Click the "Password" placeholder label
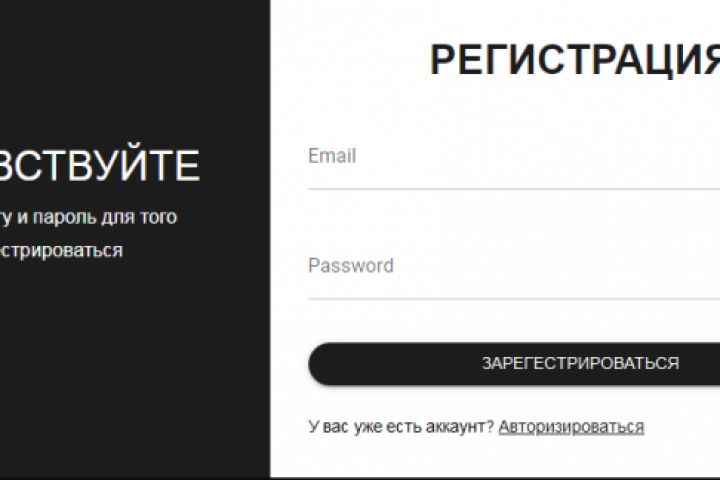 click(351, 266)
